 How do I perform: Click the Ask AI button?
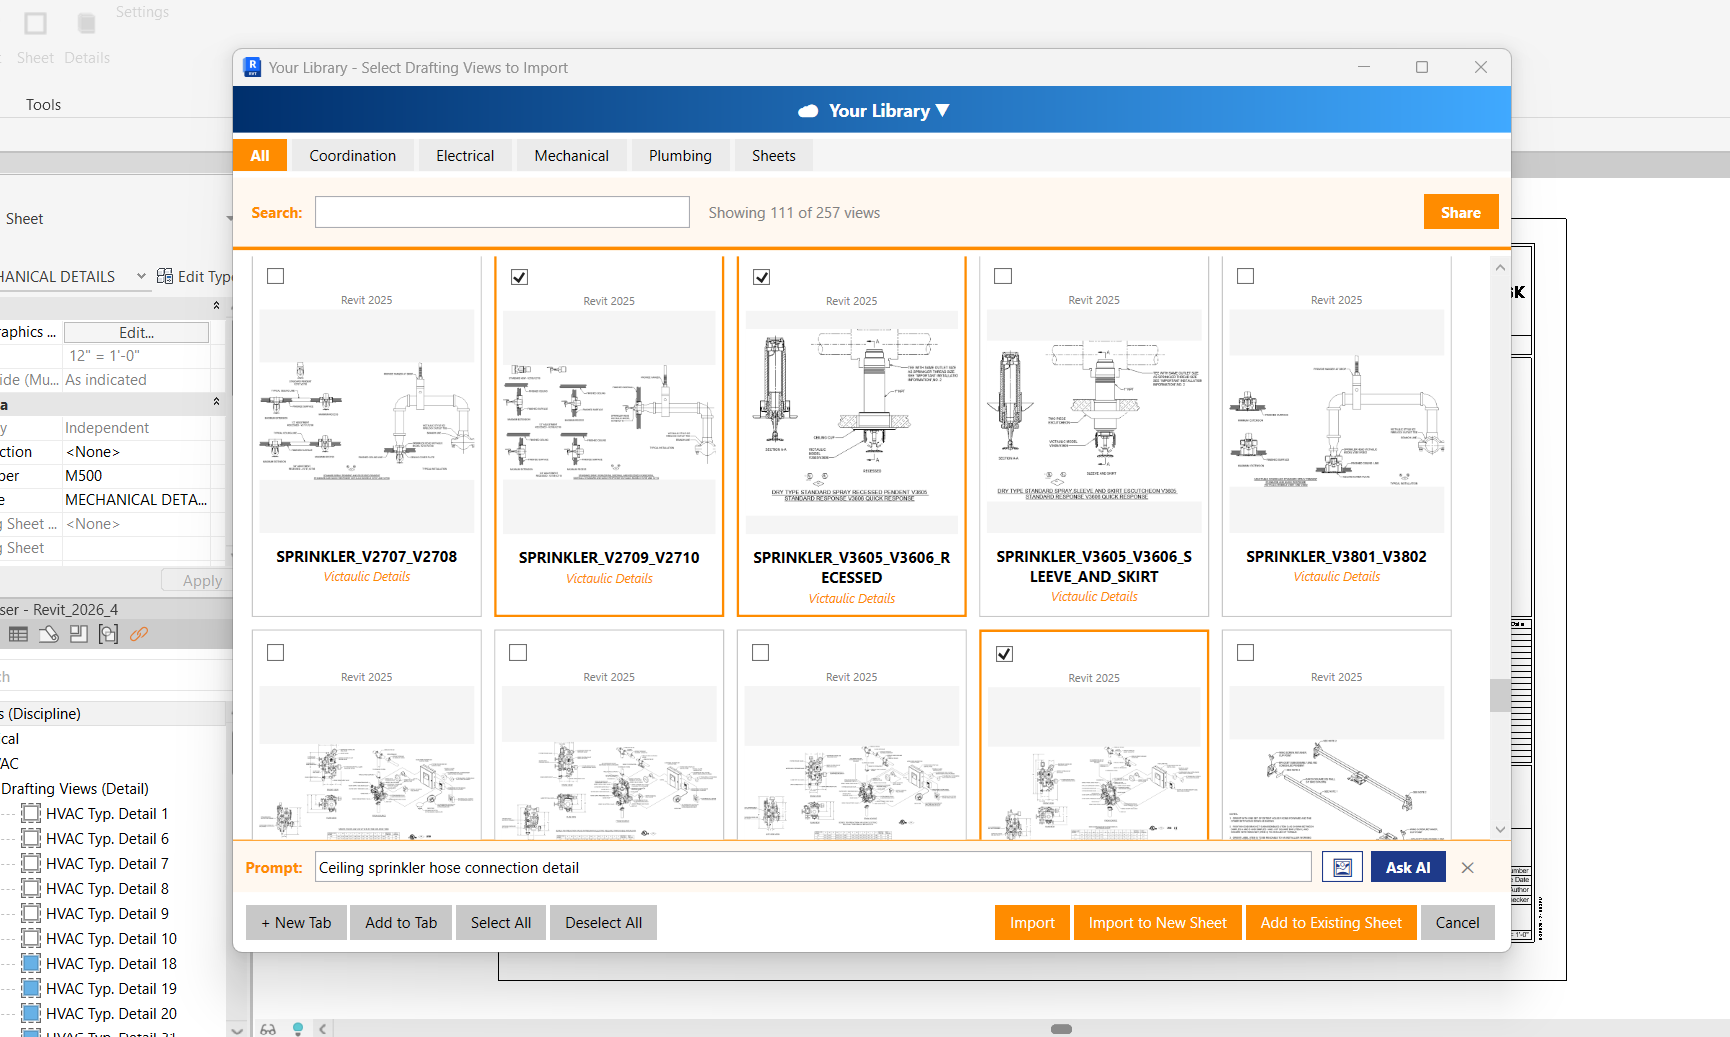coord(1408,867)
